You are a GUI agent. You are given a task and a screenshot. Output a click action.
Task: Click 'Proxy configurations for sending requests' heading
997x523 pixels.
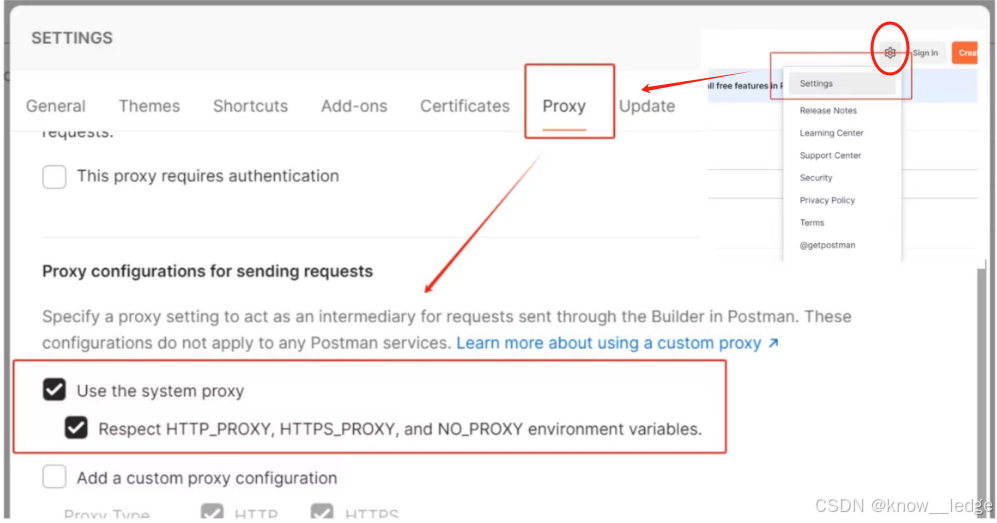click(x=207, y=271)
